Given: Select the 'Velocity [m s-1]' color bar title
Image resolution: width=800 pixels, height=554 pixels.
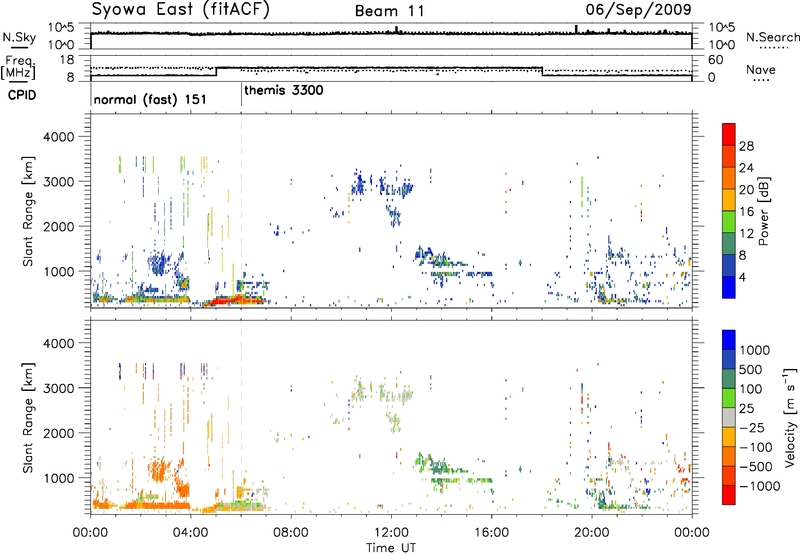Looking at the screenshot, I should 789,417.
